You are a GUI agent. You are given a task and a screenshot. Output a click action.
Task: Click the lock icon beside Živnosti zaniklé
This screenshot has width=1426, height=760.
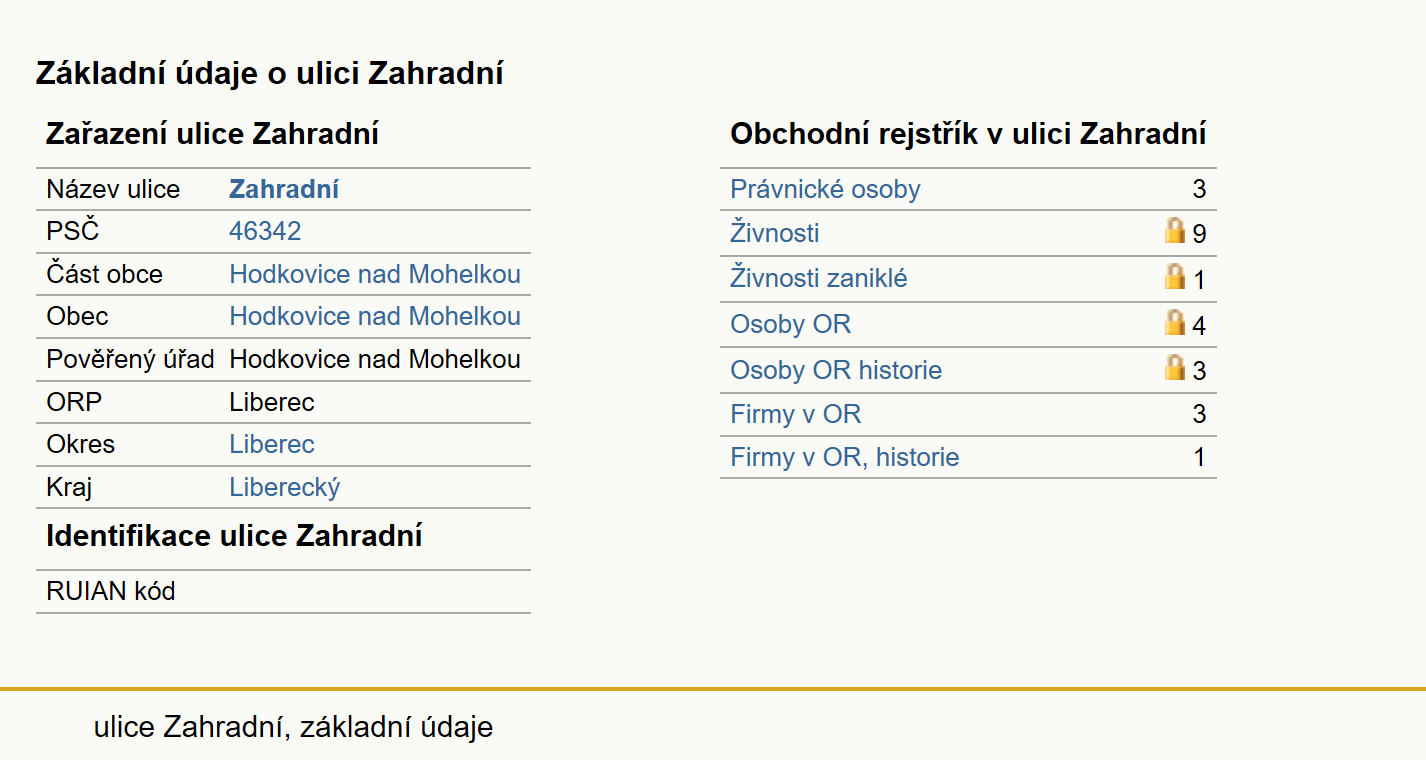(1175, 277)
